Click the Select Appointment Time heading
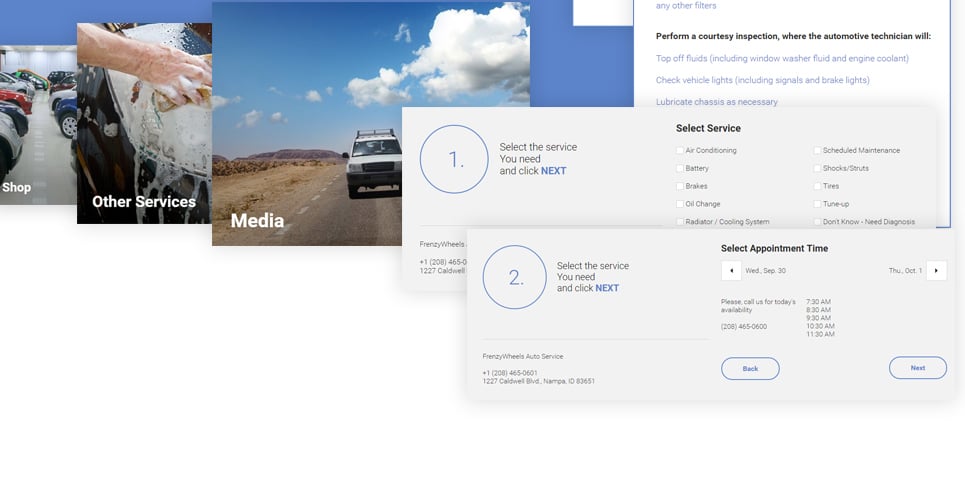965x500 pixels. [x=774, y=248]
